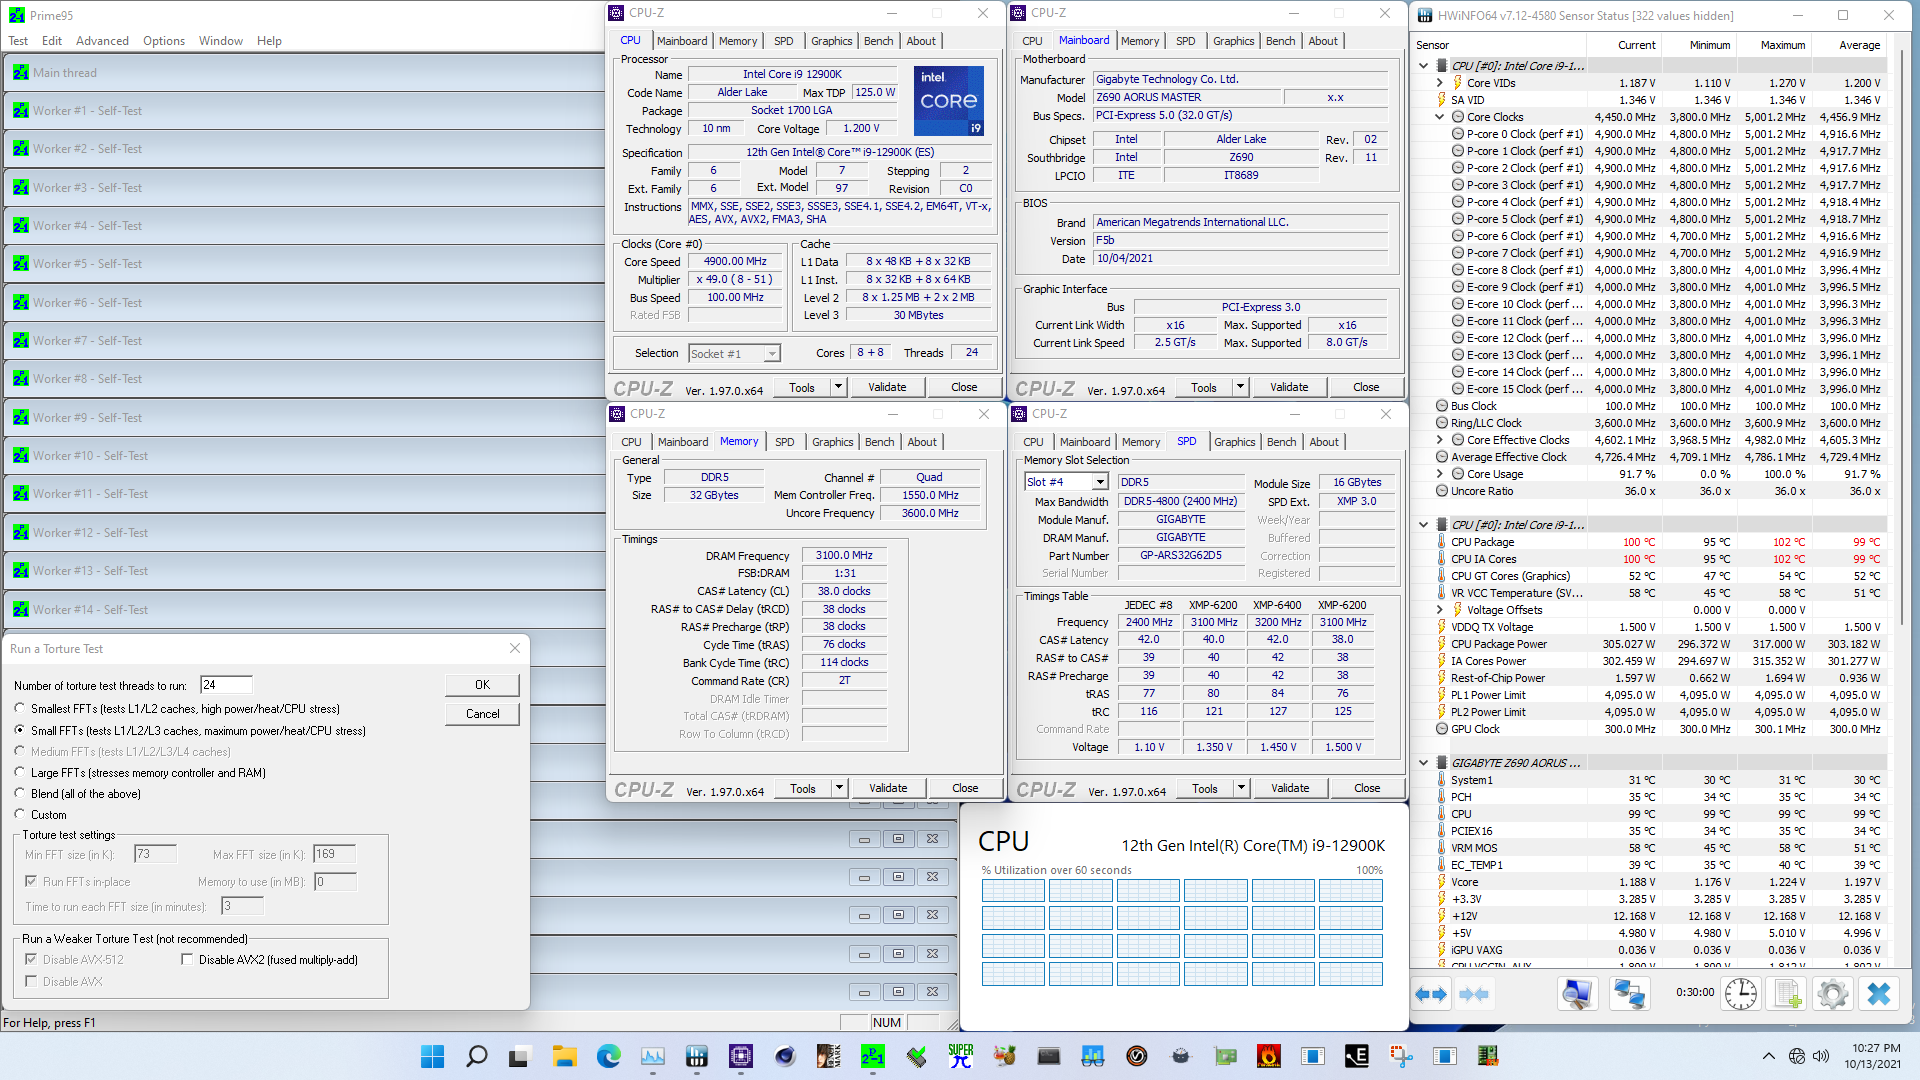Click the expand-columns arrows icon in HWiNFO
Screen dimensions: 1920x1080
point(1431,994)
